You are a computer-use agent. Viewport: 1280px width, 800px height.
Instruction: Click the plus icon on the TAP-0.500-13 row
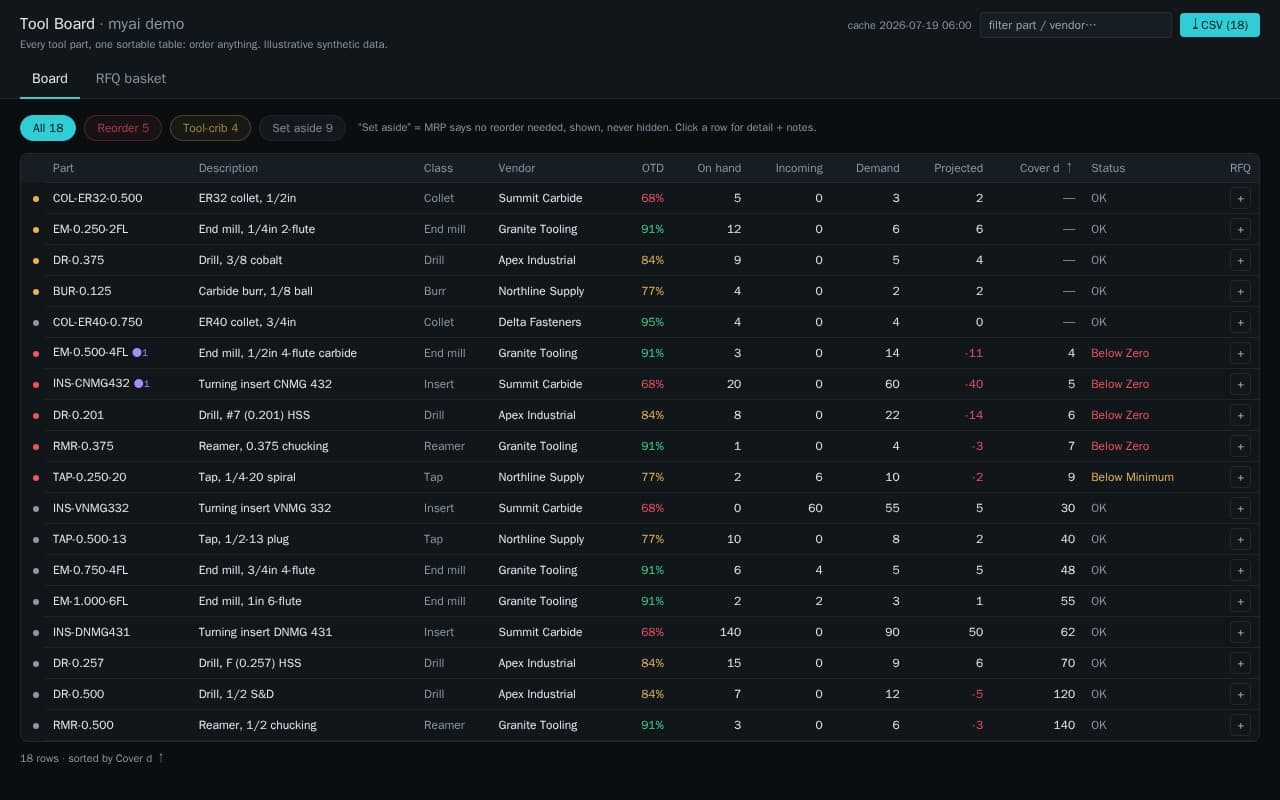tap(1240, 539)
